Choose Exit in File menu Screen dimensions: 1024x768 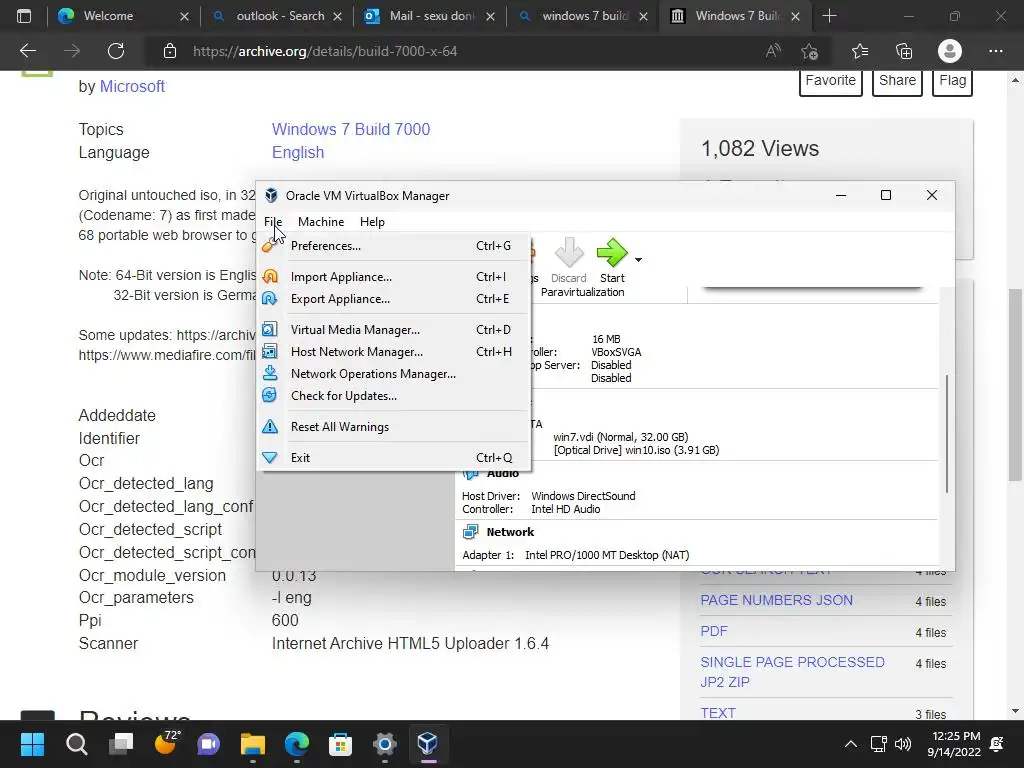[394, 458]
